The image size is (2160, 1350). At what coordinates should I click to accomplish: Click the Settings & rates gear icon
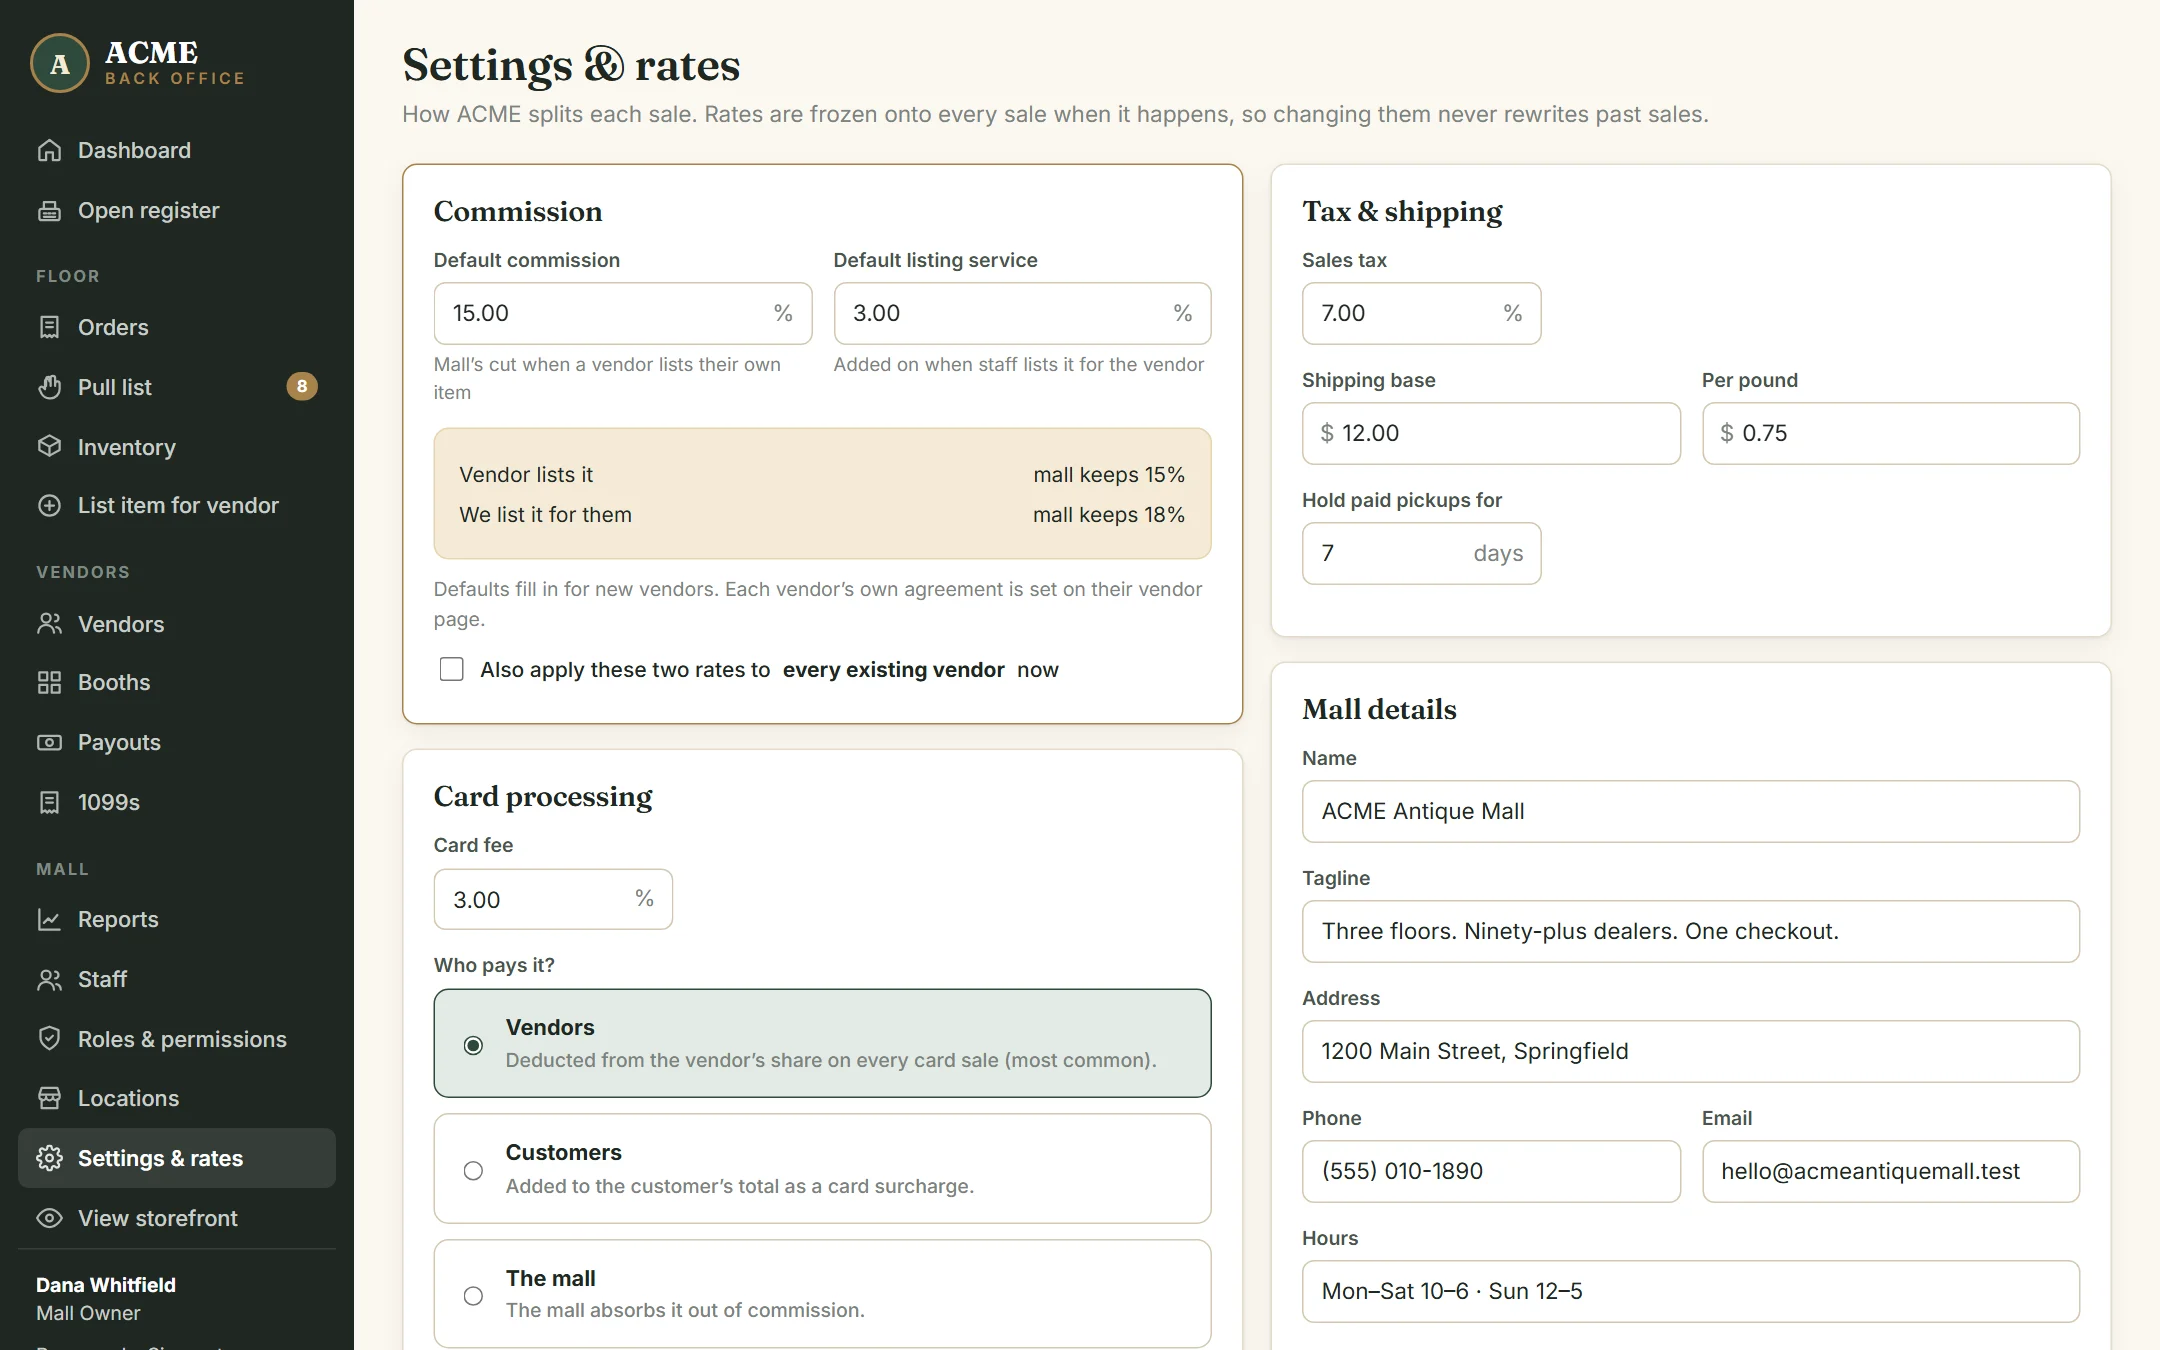tap(49, 1158)
